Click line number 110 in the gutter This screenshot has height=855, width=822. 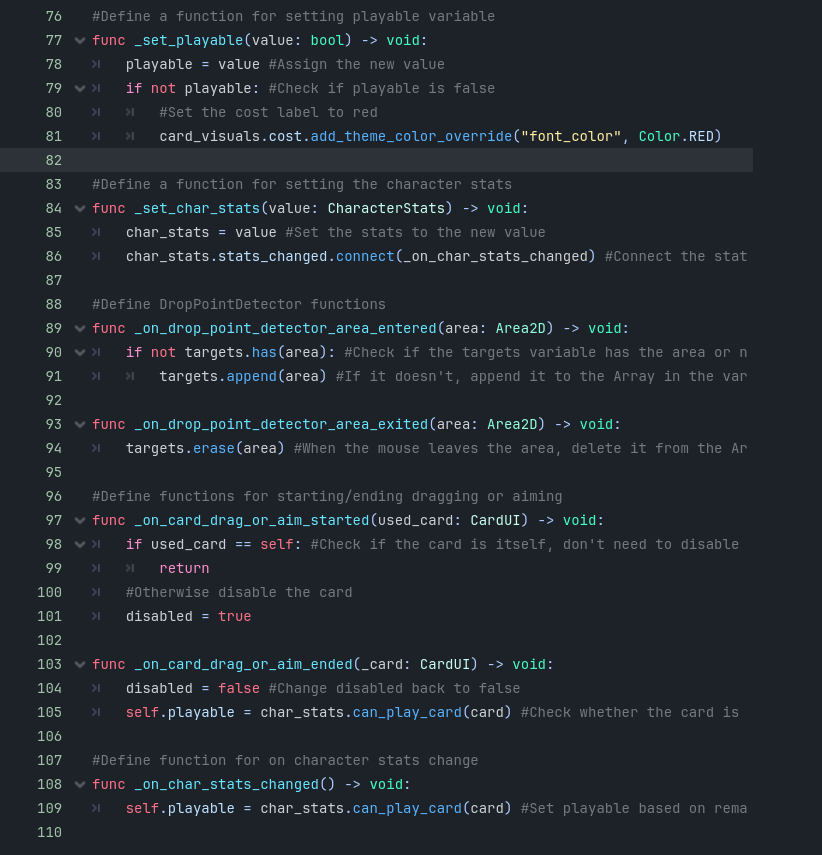49,832
